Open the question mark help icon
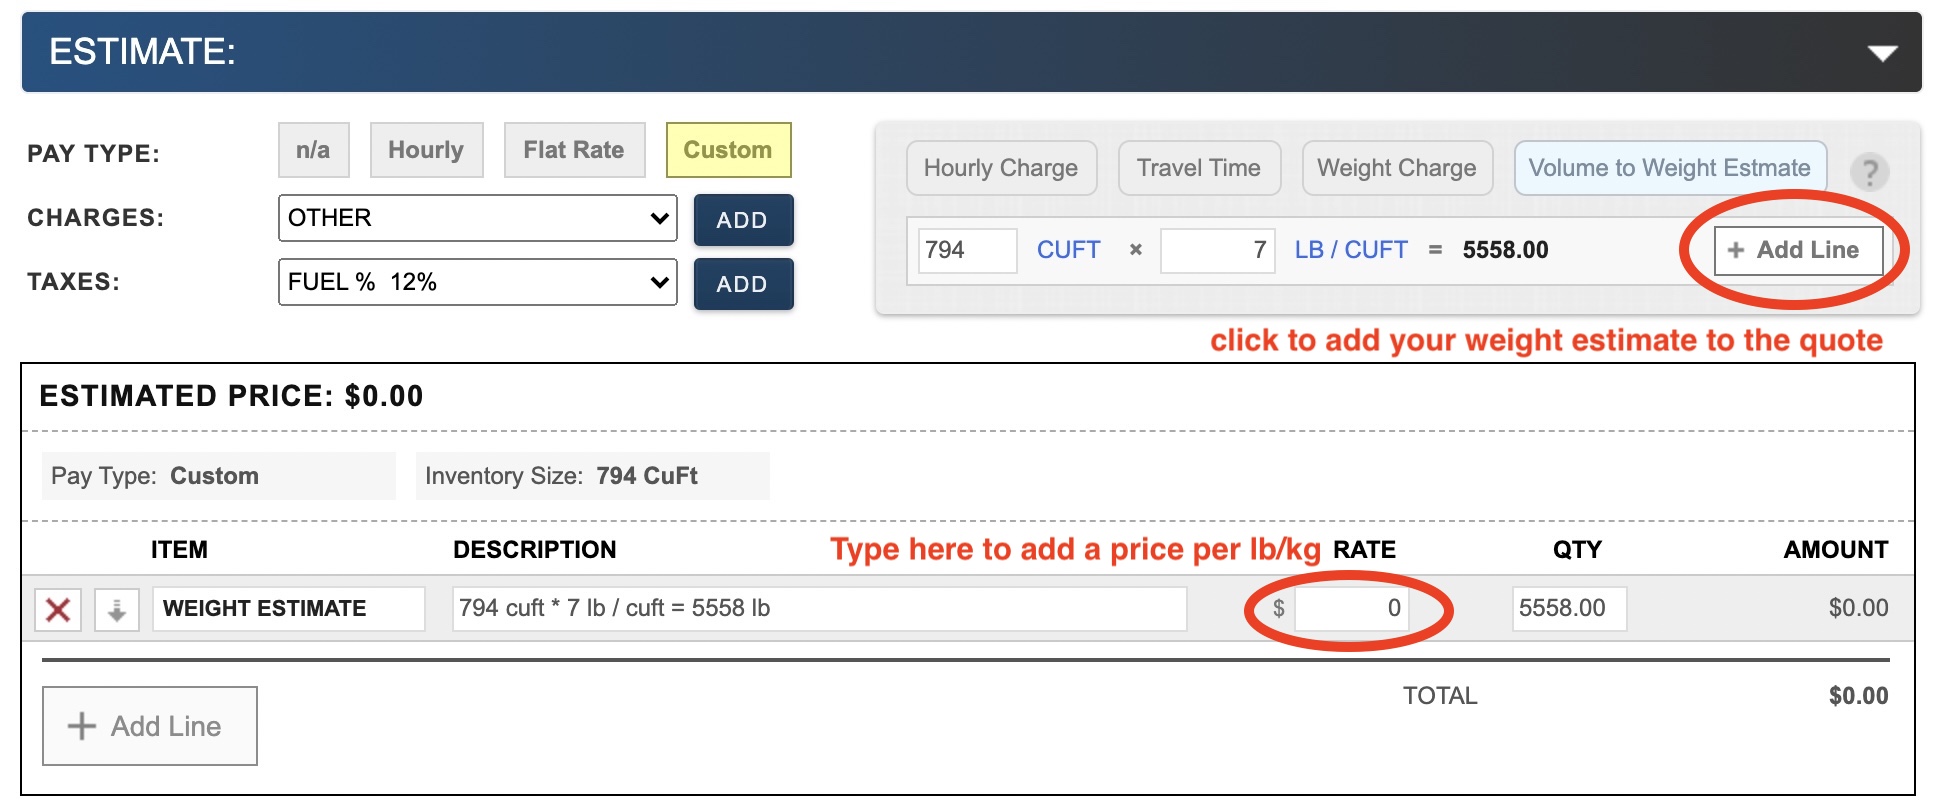The height and width of the screenshot is (812, 1934). [1868, 171]
